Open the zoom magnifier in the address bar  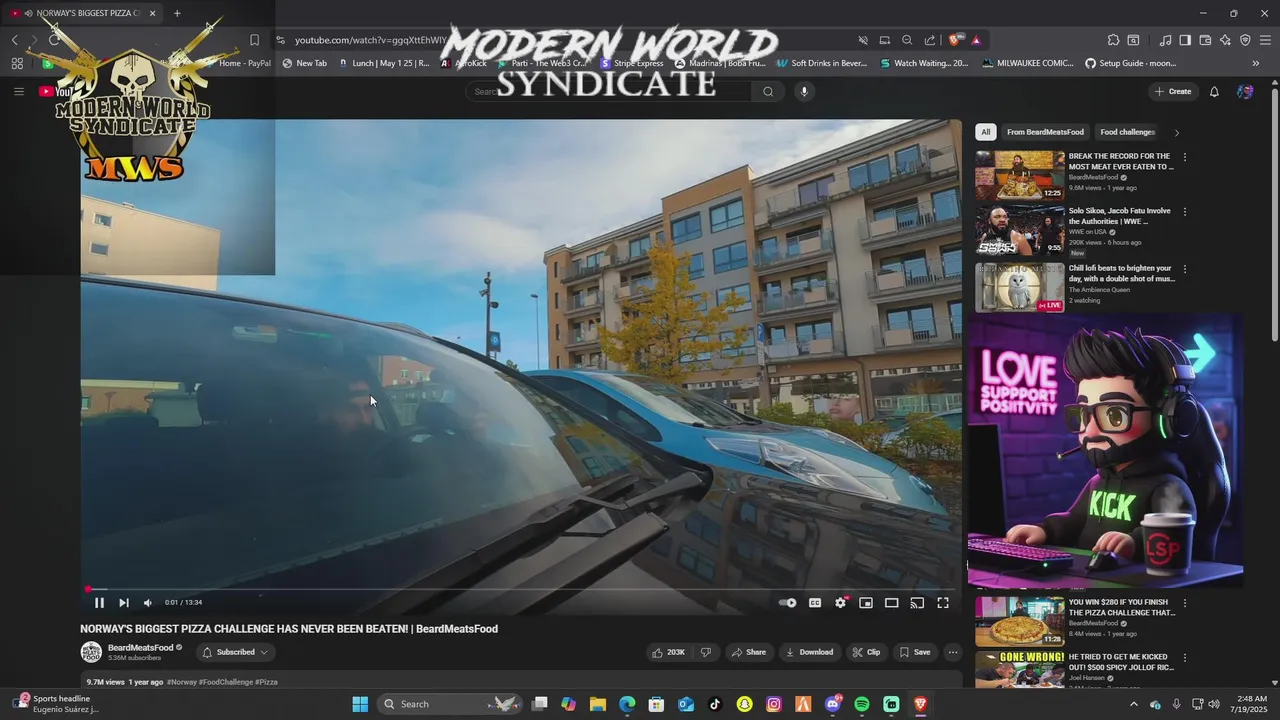click(907, 40)
